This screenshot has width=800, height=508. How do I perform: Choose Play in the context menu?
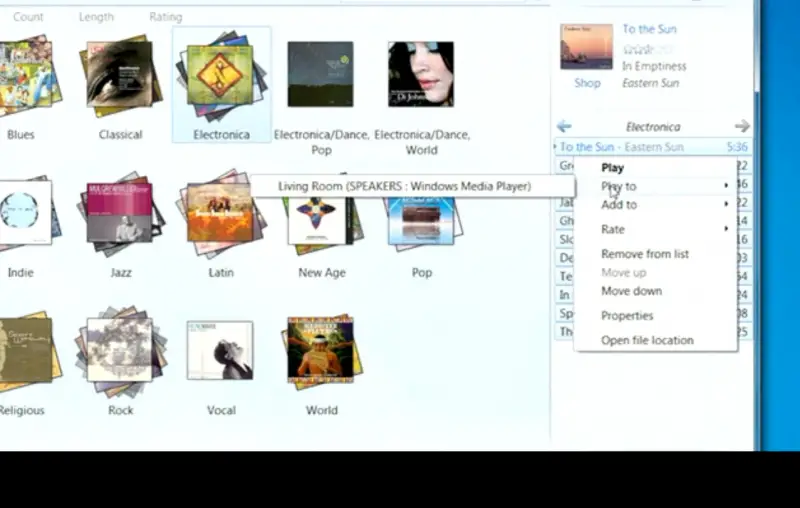[x=655, y=168]
